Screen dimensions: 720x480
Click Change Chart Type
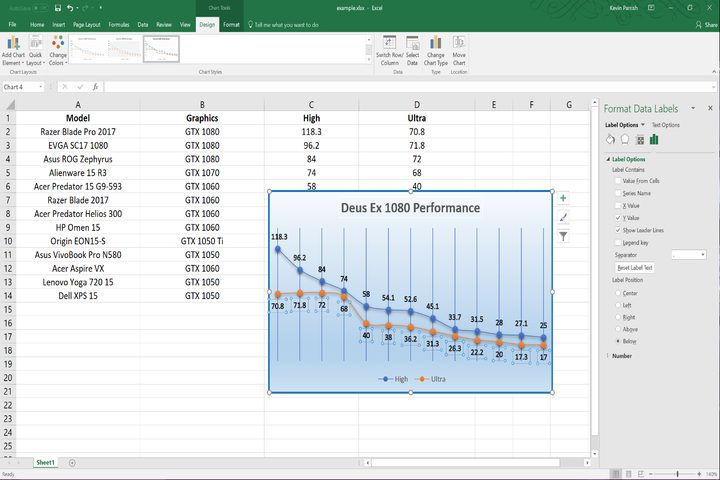tap(435, 51)
